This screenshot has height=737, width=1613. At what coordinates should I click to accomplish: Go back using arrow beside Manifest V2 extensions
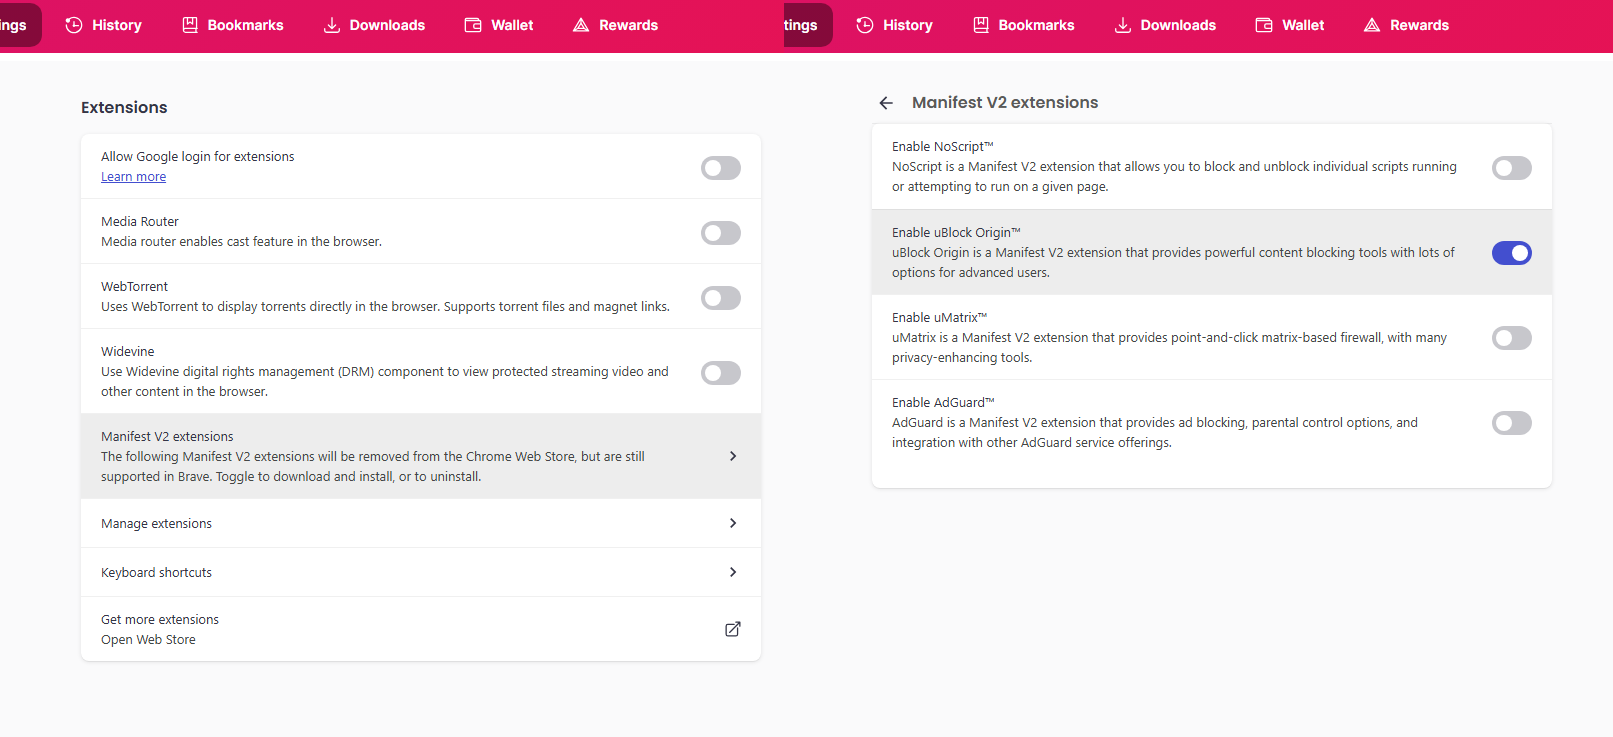point(886,103)
